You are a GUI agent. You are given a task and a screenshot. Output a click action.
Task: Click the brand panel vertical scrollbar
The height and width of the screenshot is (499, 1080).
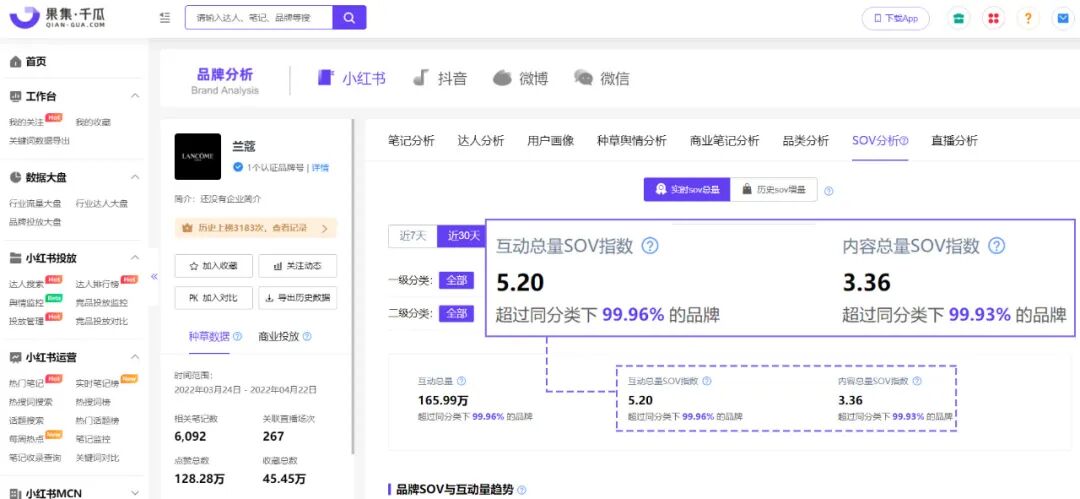coord(353,286)
